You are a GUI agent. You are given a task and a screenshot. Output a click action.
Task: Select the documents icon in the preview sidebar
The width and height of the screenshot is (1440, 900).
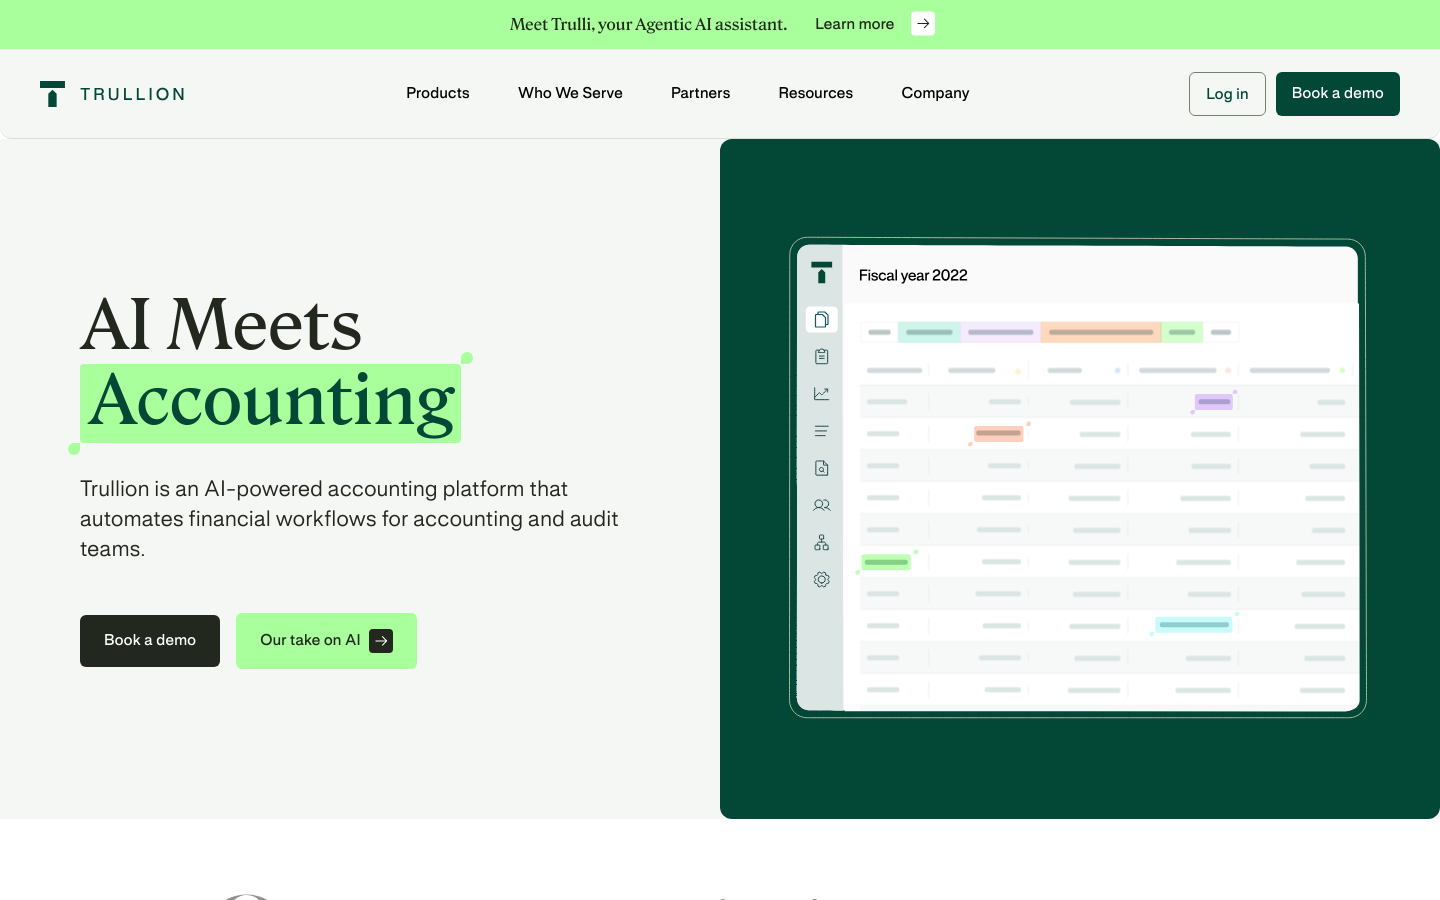click(821, 320)
